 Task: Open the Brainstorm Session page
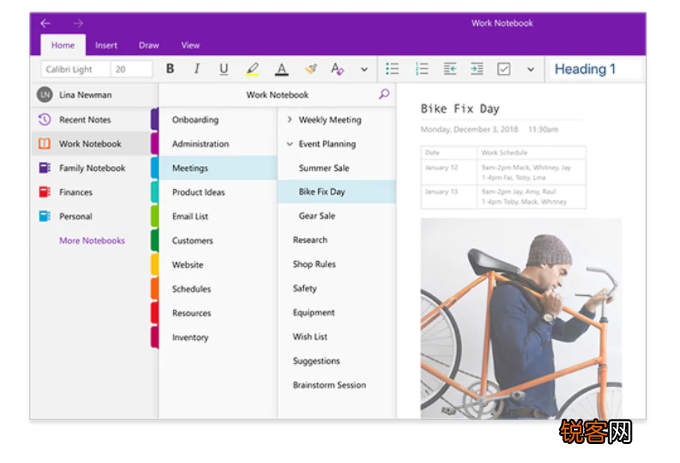tap(337, 385)
